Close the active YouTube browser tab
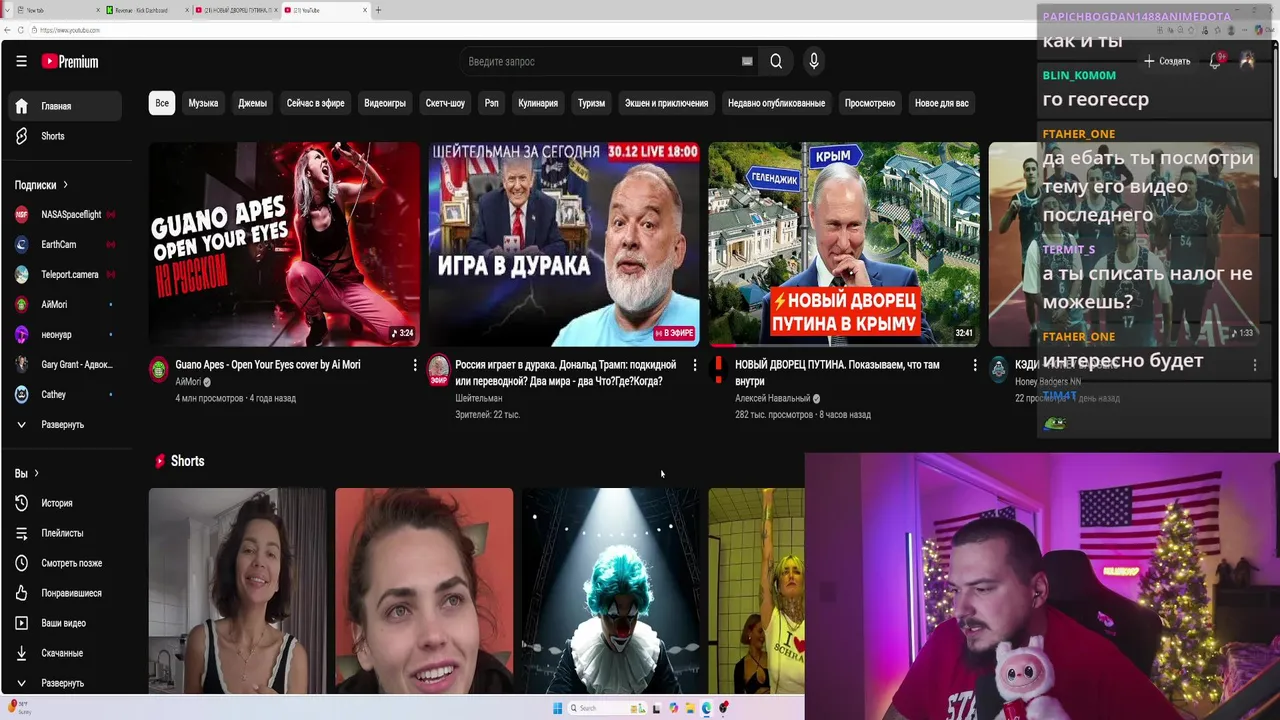The image size is (1280, 720). pyautogui.click(x=365, y=10)
